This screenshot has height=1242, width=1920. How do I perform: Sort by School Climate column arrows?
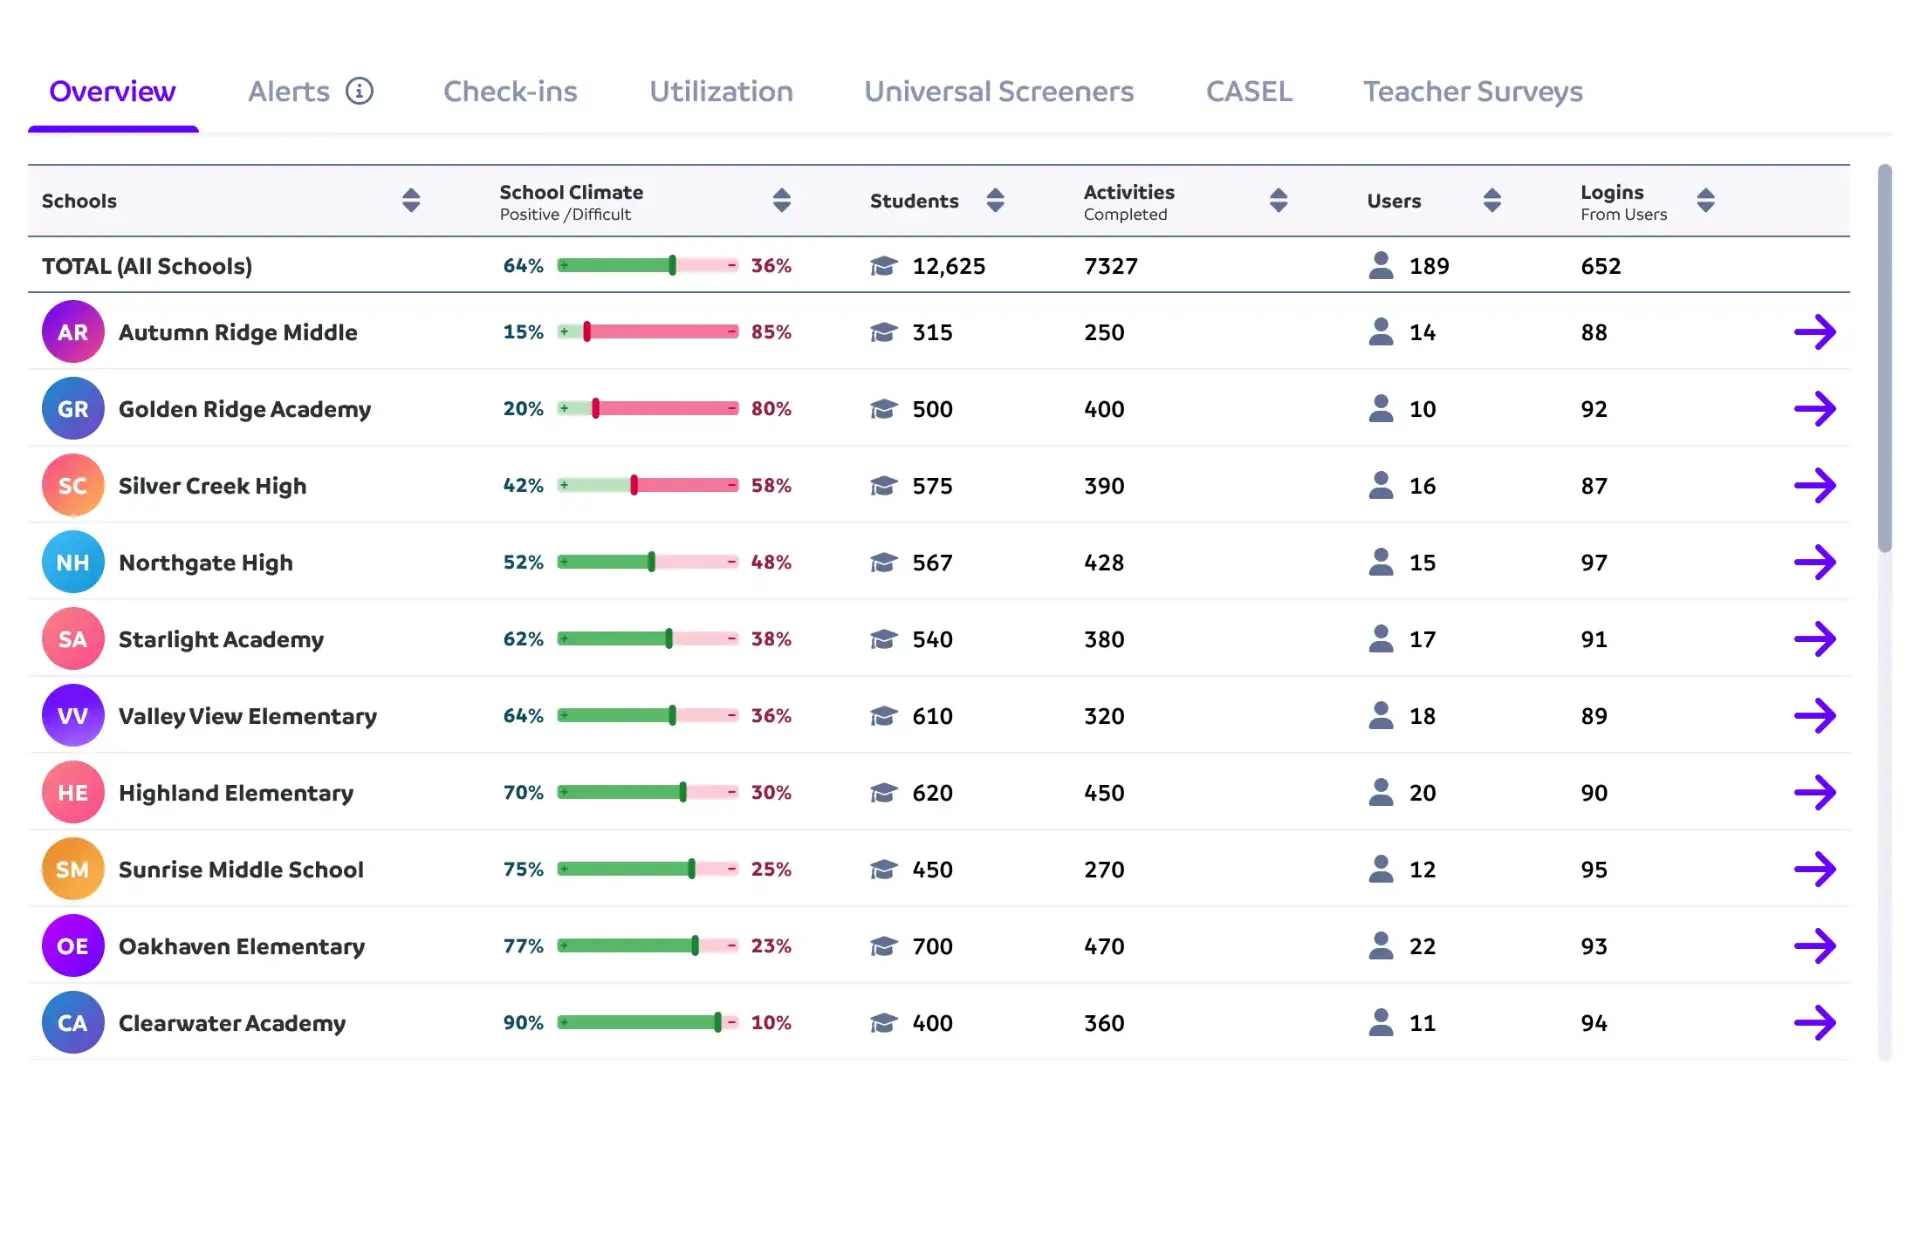(782, 200)
